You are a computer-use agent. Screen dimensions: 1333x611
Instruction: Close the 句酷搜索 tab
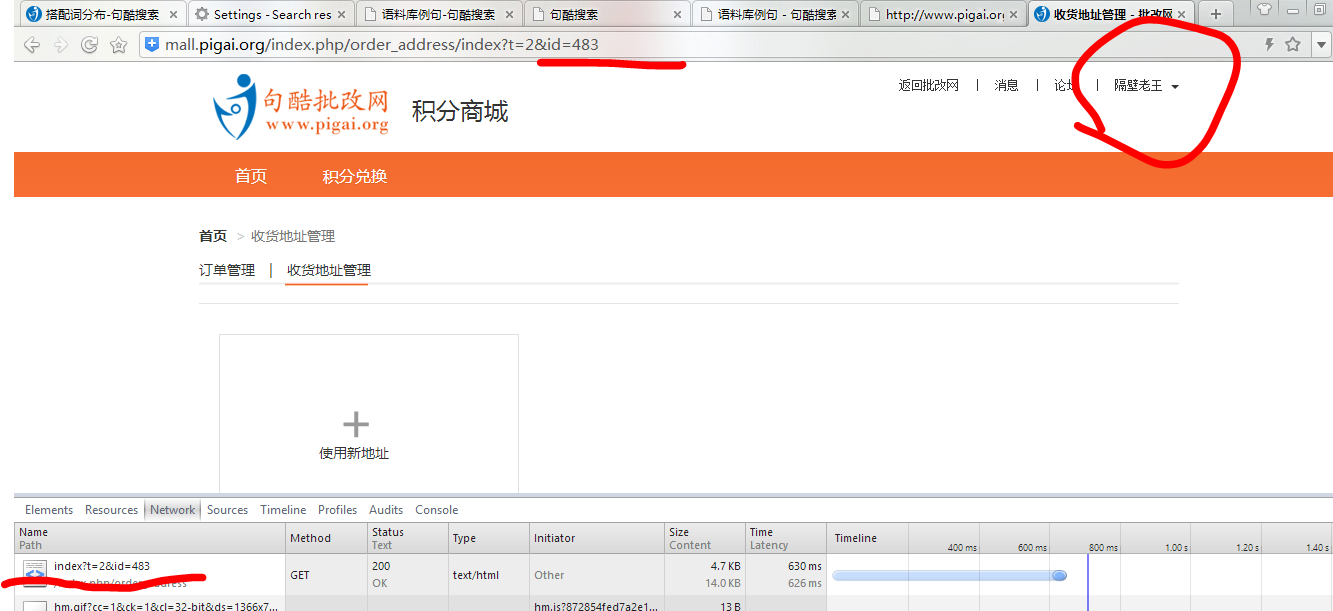[x=677, y=15]
